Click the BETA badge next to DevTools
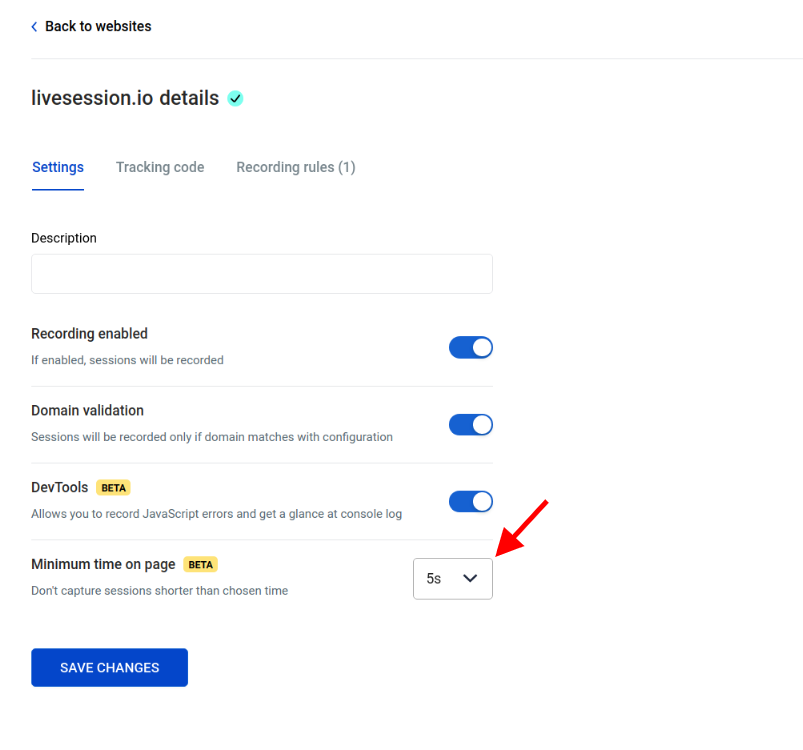The image size is (803, 750). tap(113, 487)
